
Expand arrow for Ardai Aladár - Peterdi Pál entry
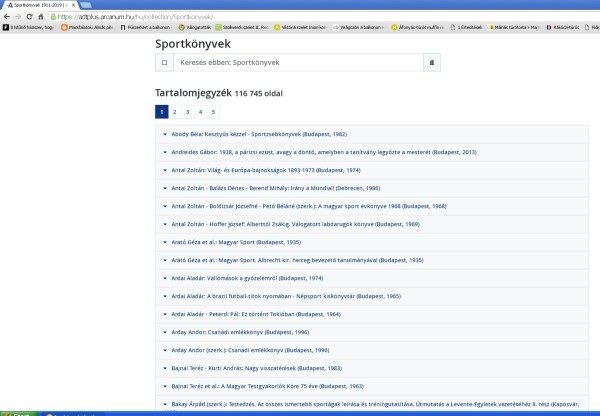point(165,314)
